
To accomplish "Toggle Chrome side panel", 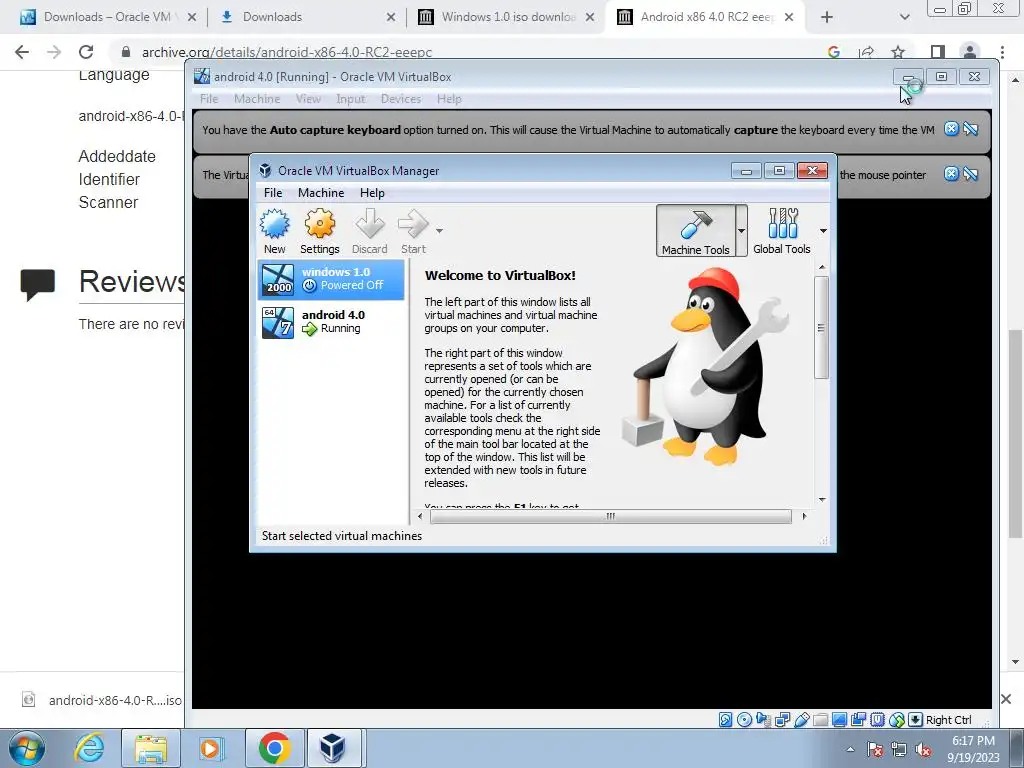I will [937, 52].
